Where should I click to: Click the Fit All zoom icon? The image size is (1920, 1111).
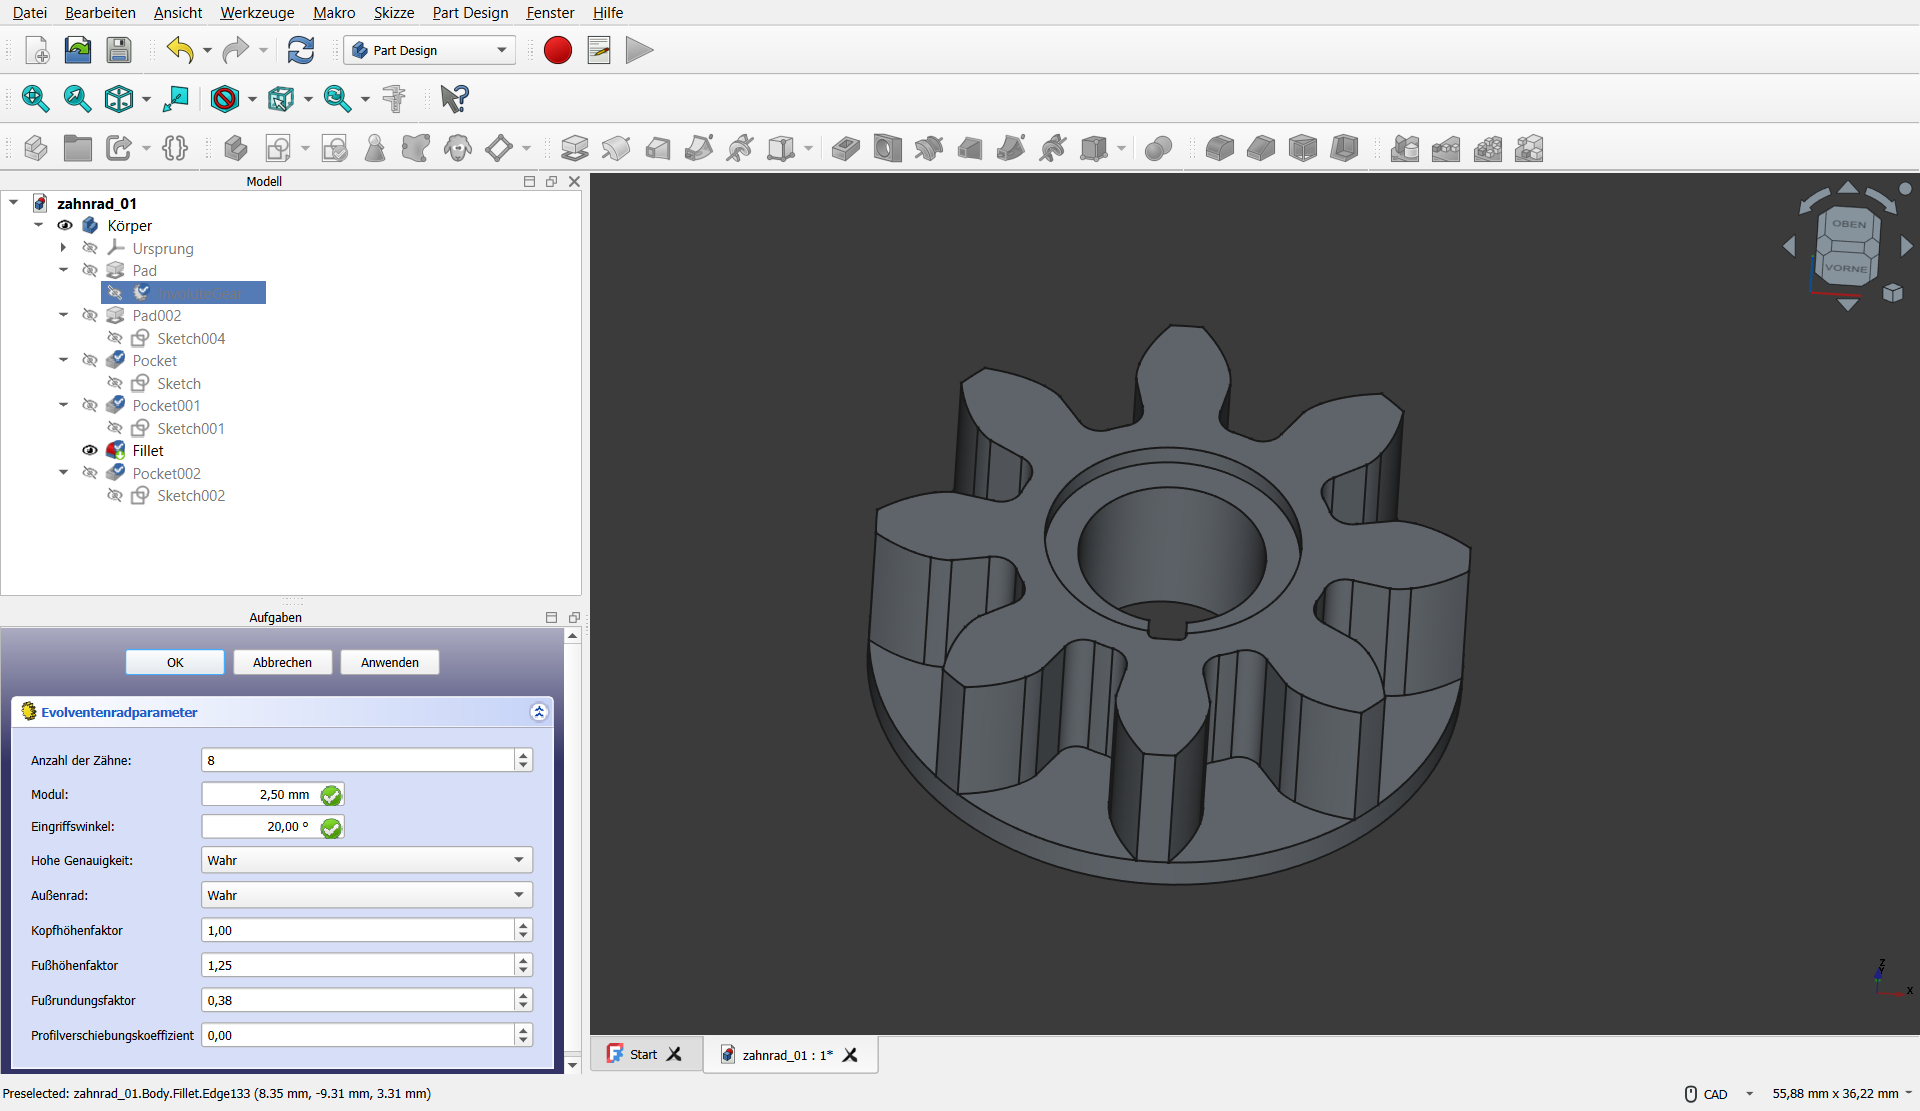[35, 98]
